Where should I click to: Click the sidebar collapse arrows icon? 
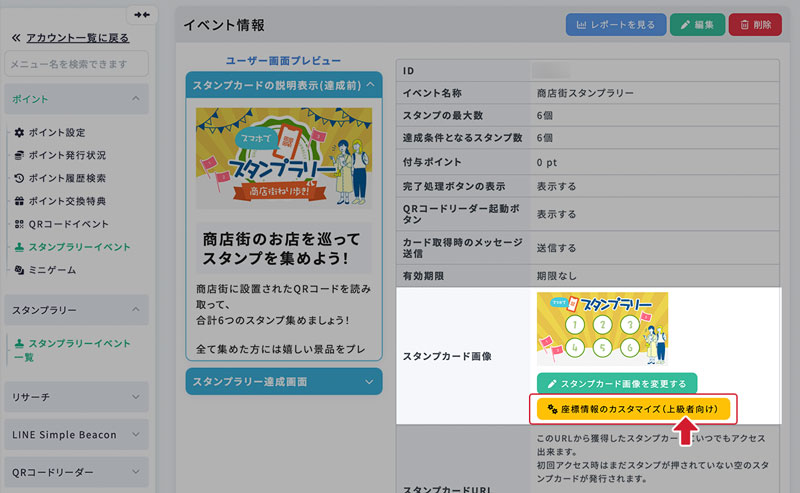click(141, 15)
